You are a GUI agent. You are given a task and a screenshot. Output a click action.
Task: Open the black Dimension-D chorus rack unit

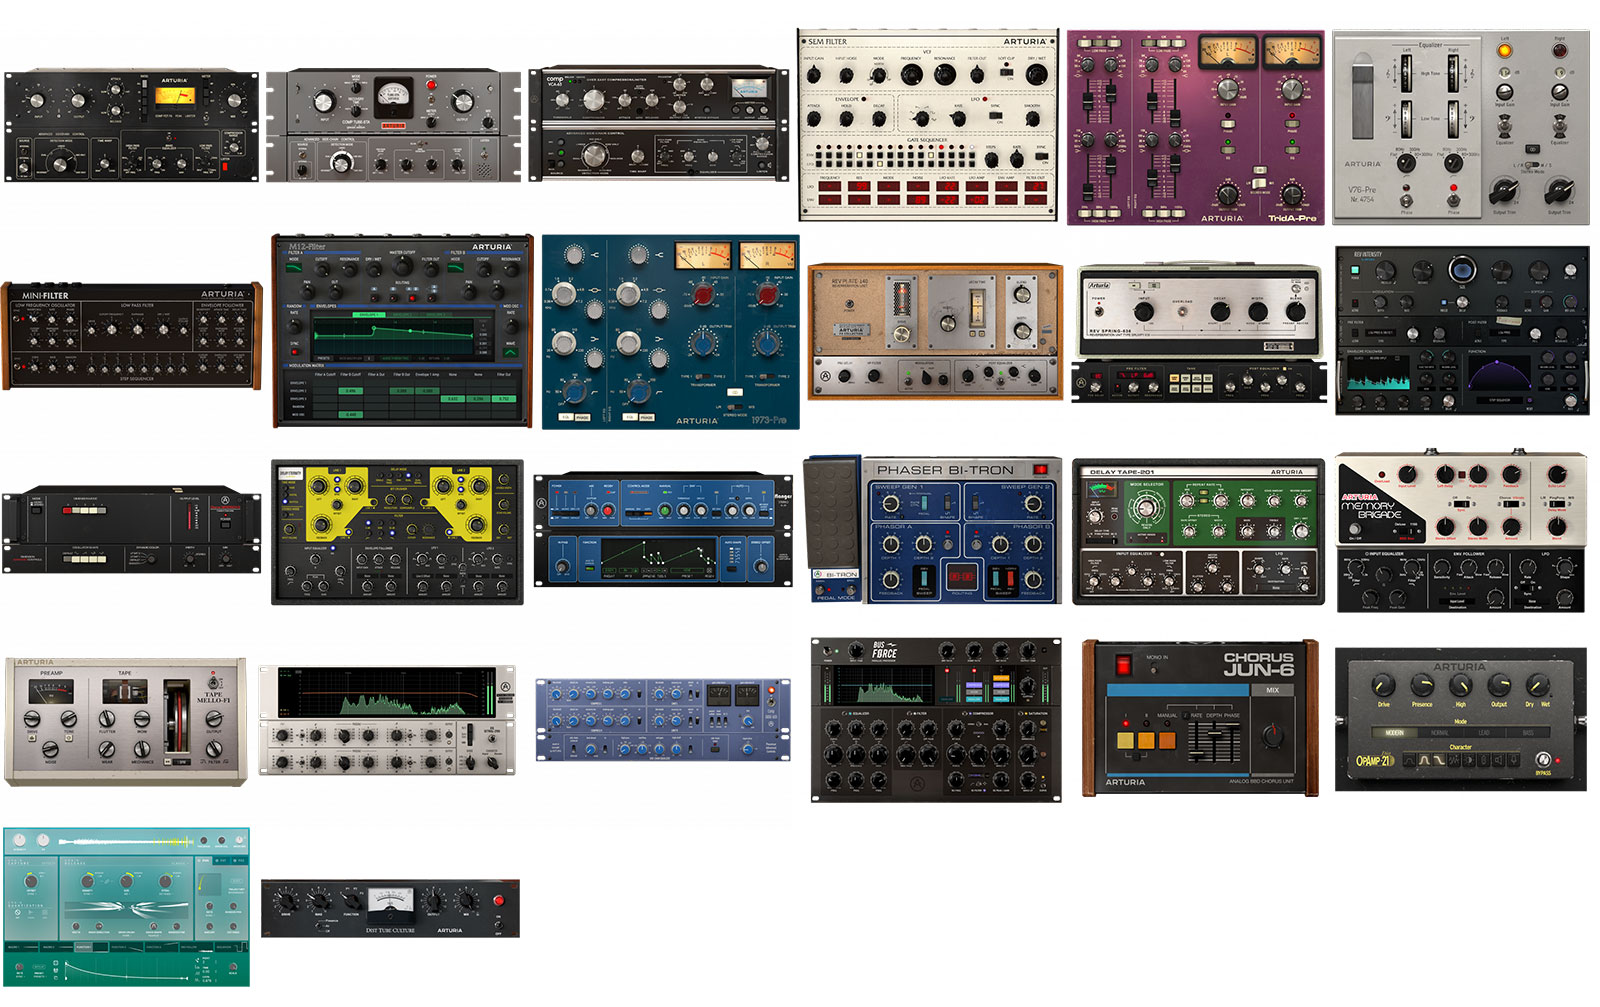tap(132, 530)
